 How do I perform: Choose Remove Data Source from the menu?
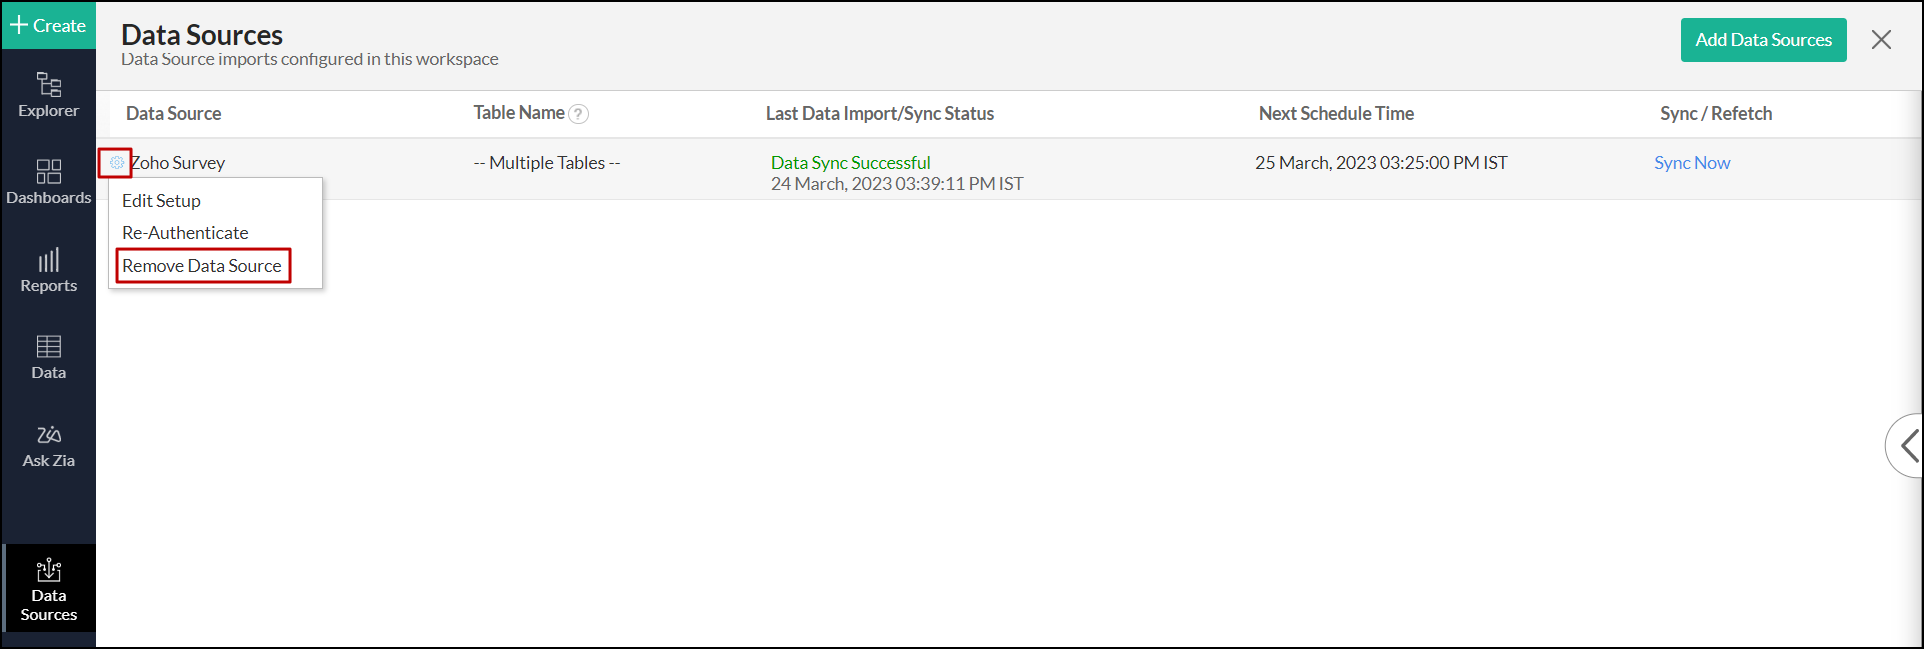201,265
